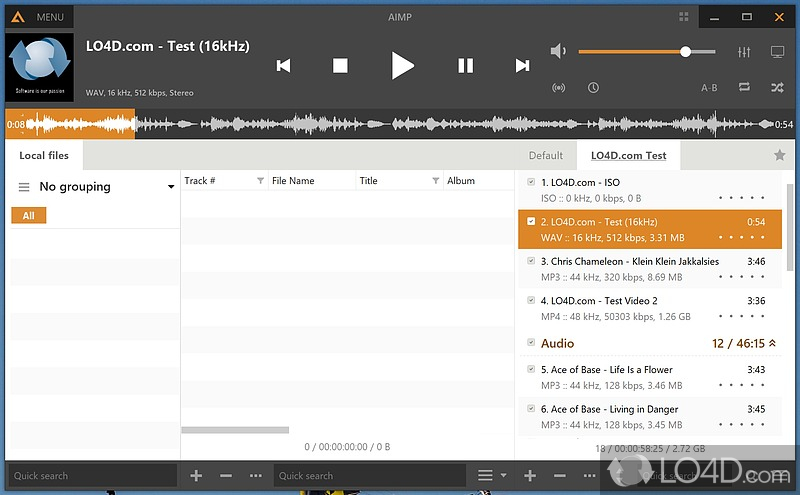Select the All filter button

[x=29, y=215]
